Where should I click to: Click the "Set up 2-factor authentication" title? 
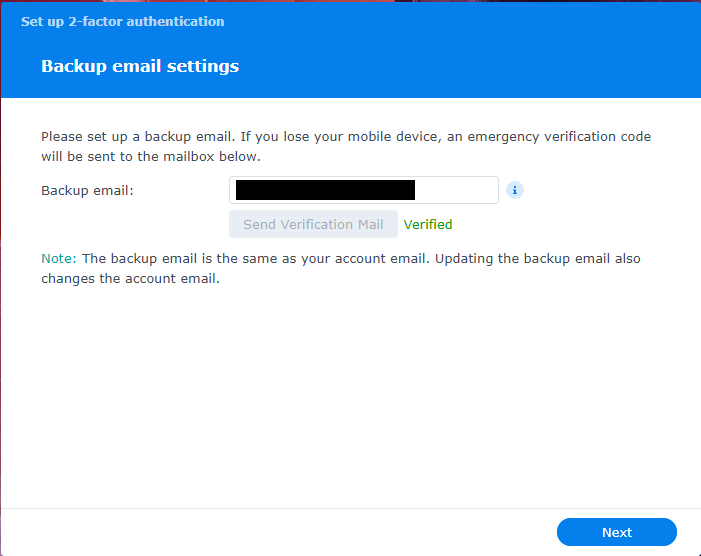tap(122, 21)
